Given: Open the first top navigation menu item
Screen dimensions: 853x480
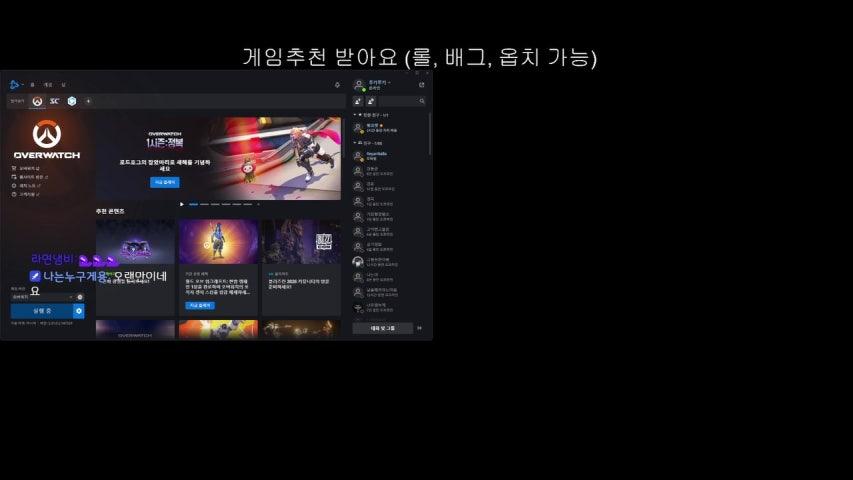Looking at the screenshot, I should 33,85.
